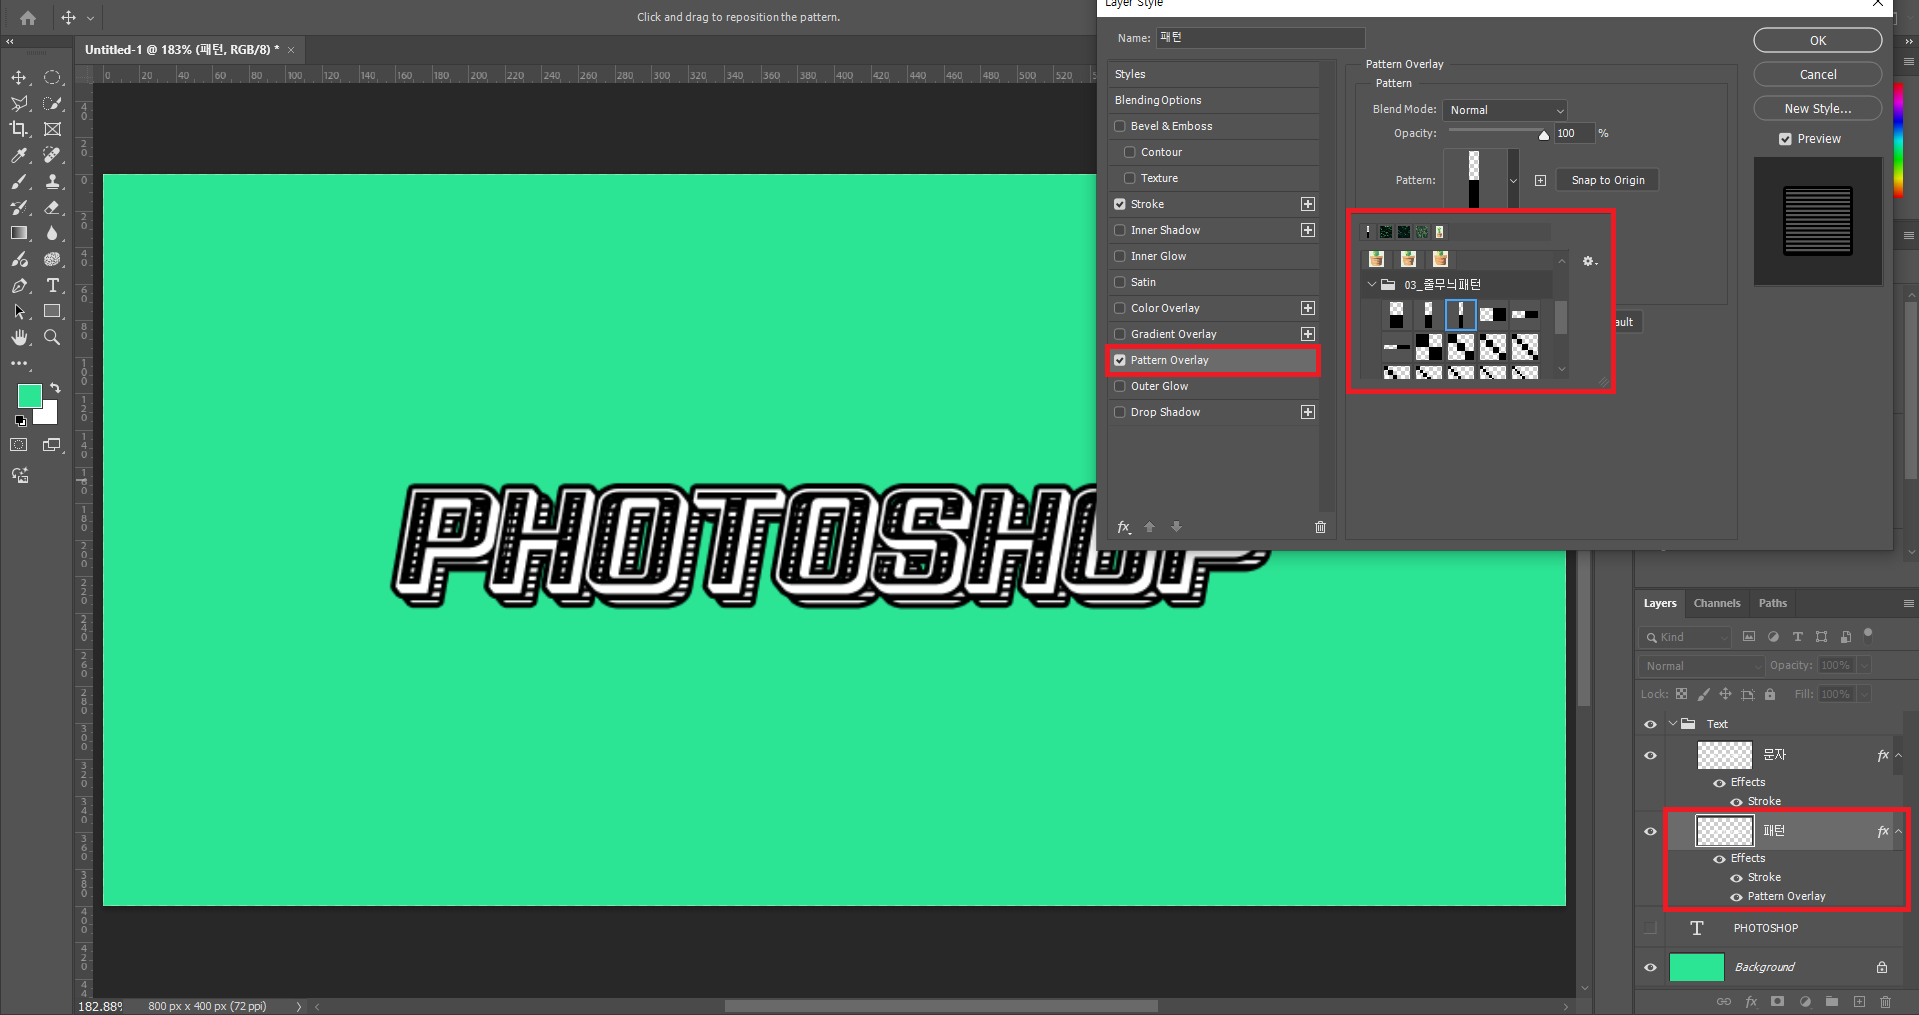Viewport: 1919px width, 1015px height.
Task: Select the Untitled-1 document tab
Action: 182,49
